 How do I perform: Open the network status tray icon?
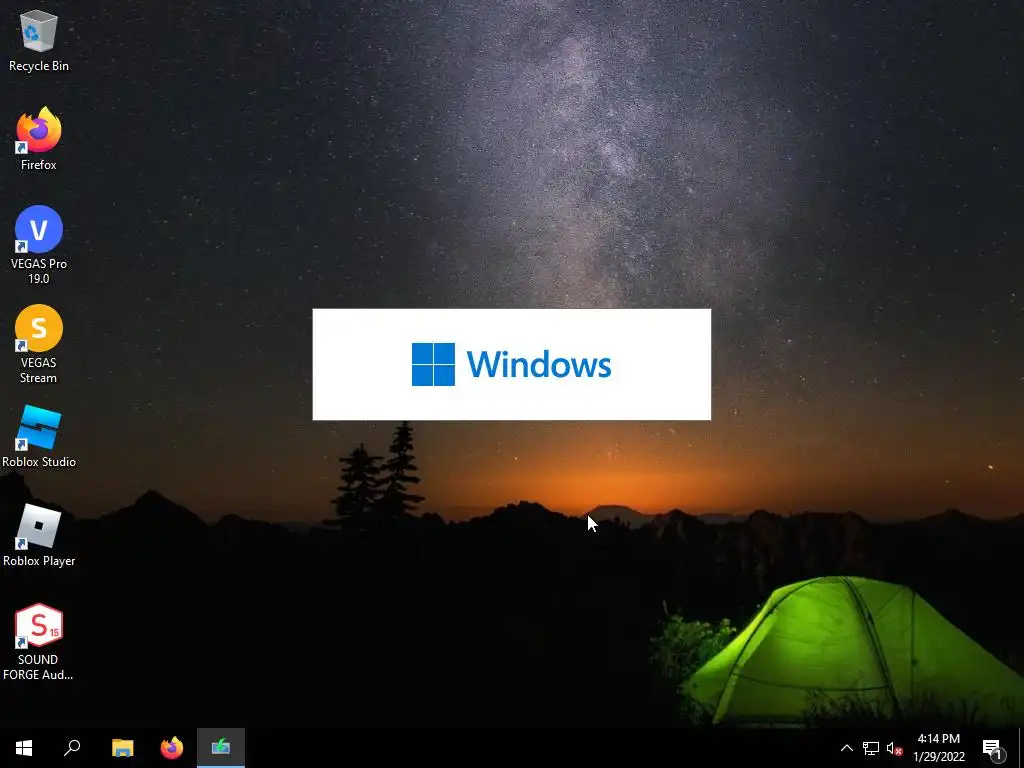[871, 748]
